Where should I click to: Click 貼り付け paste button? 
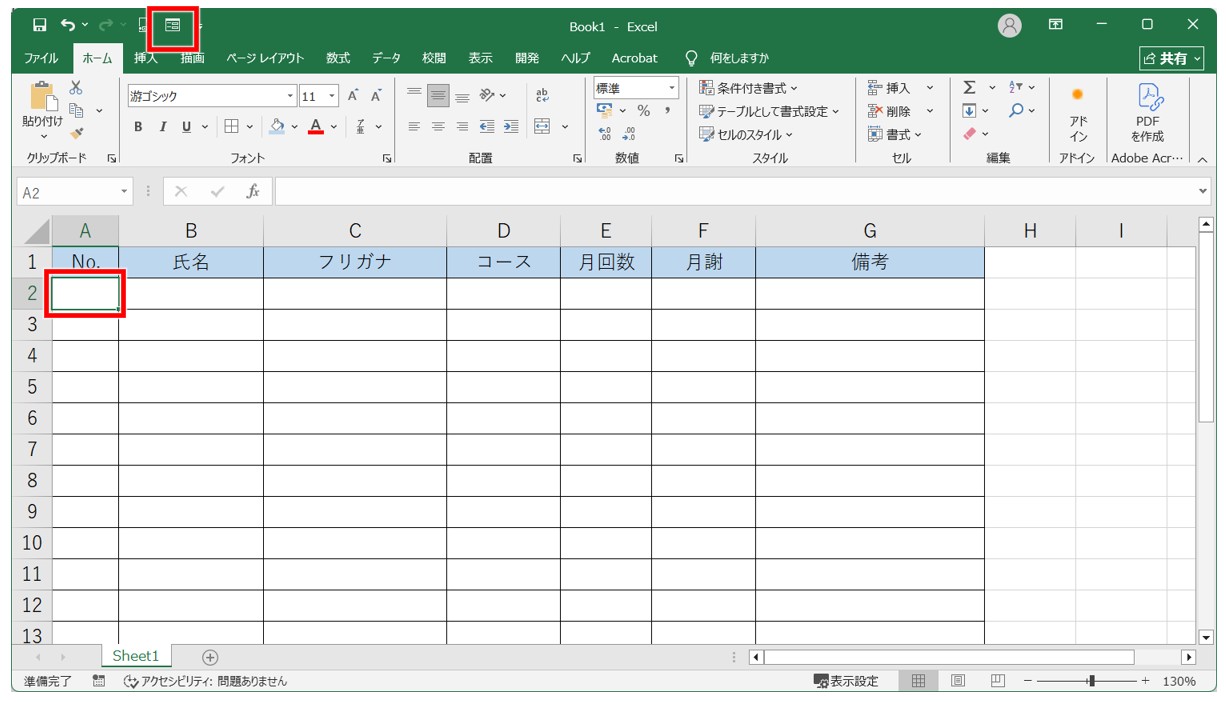(x=42, y=108)
